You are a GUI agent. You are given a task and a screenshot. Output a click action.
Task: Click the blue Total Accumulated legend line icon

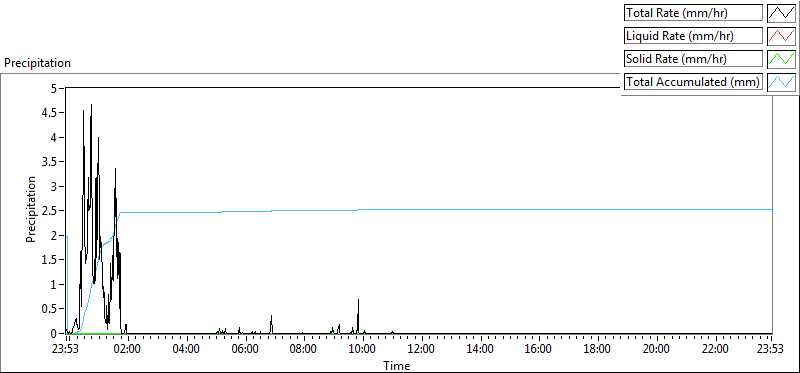point(782,82)
